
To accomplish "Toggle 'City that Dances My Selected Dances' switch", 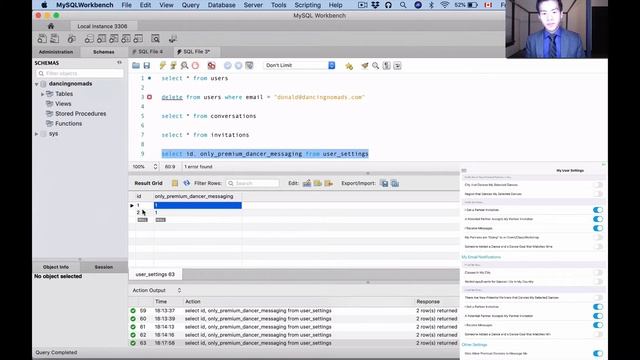I will [598, 185].
